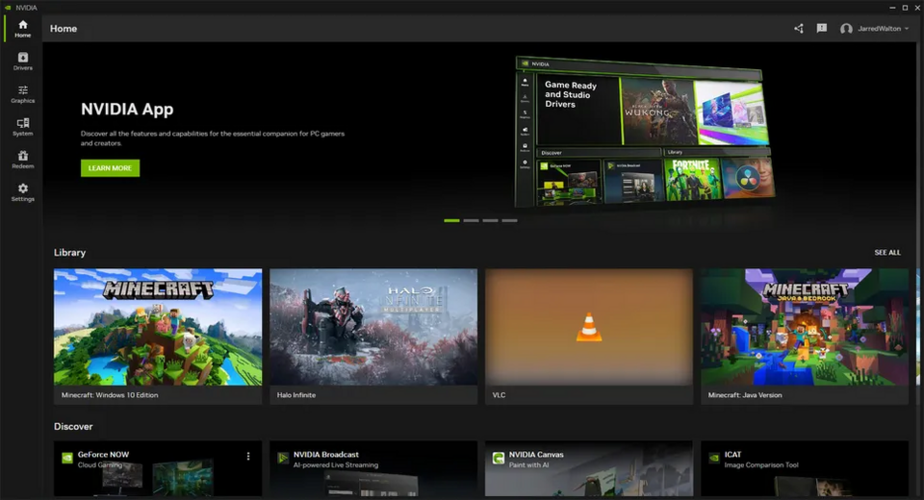This screenshot has height=500, width=924.
Task: Open the Drivers section in sidebar
Action: pyautogui.click(x=22, y=61)
